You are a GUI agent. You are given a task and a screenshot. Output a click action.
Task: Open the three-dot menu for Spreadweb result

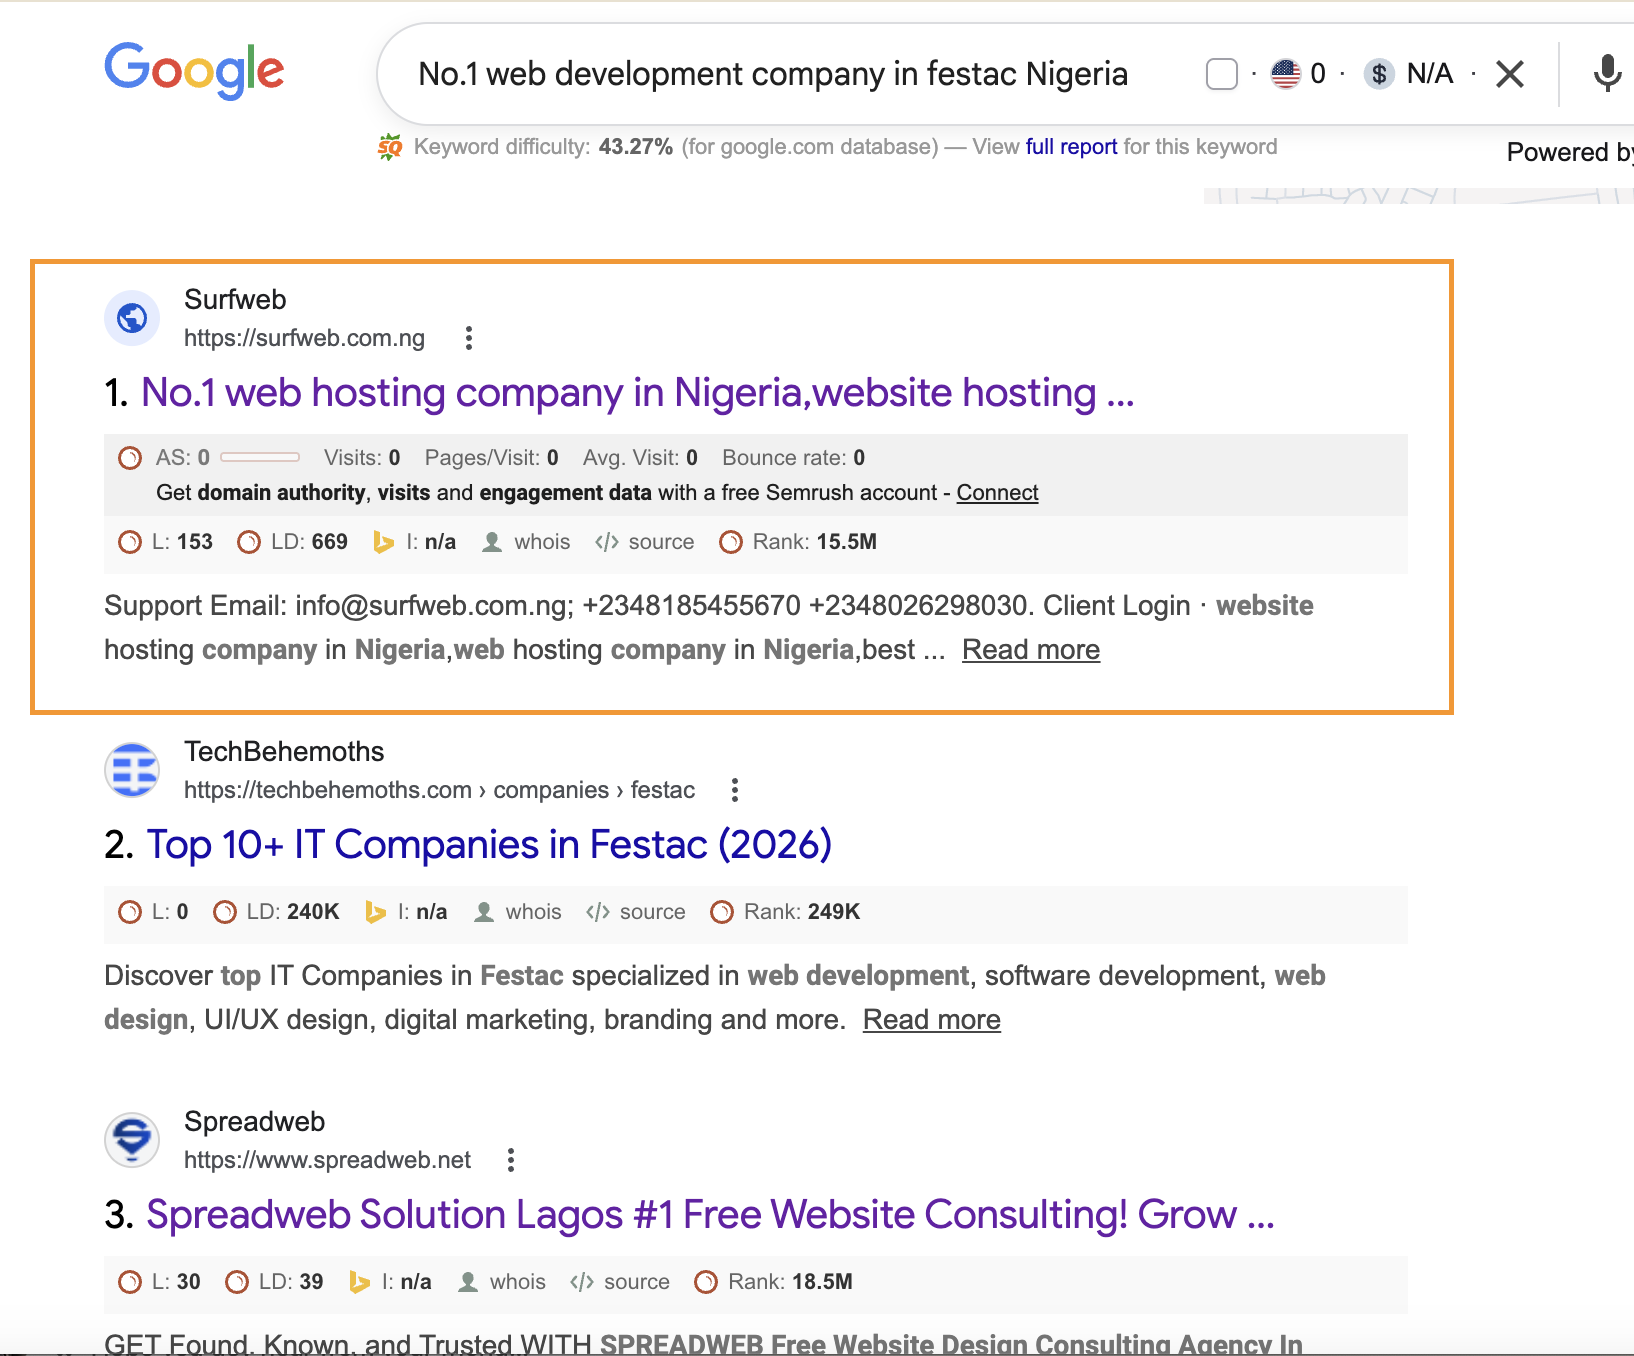pos(510,1159)
